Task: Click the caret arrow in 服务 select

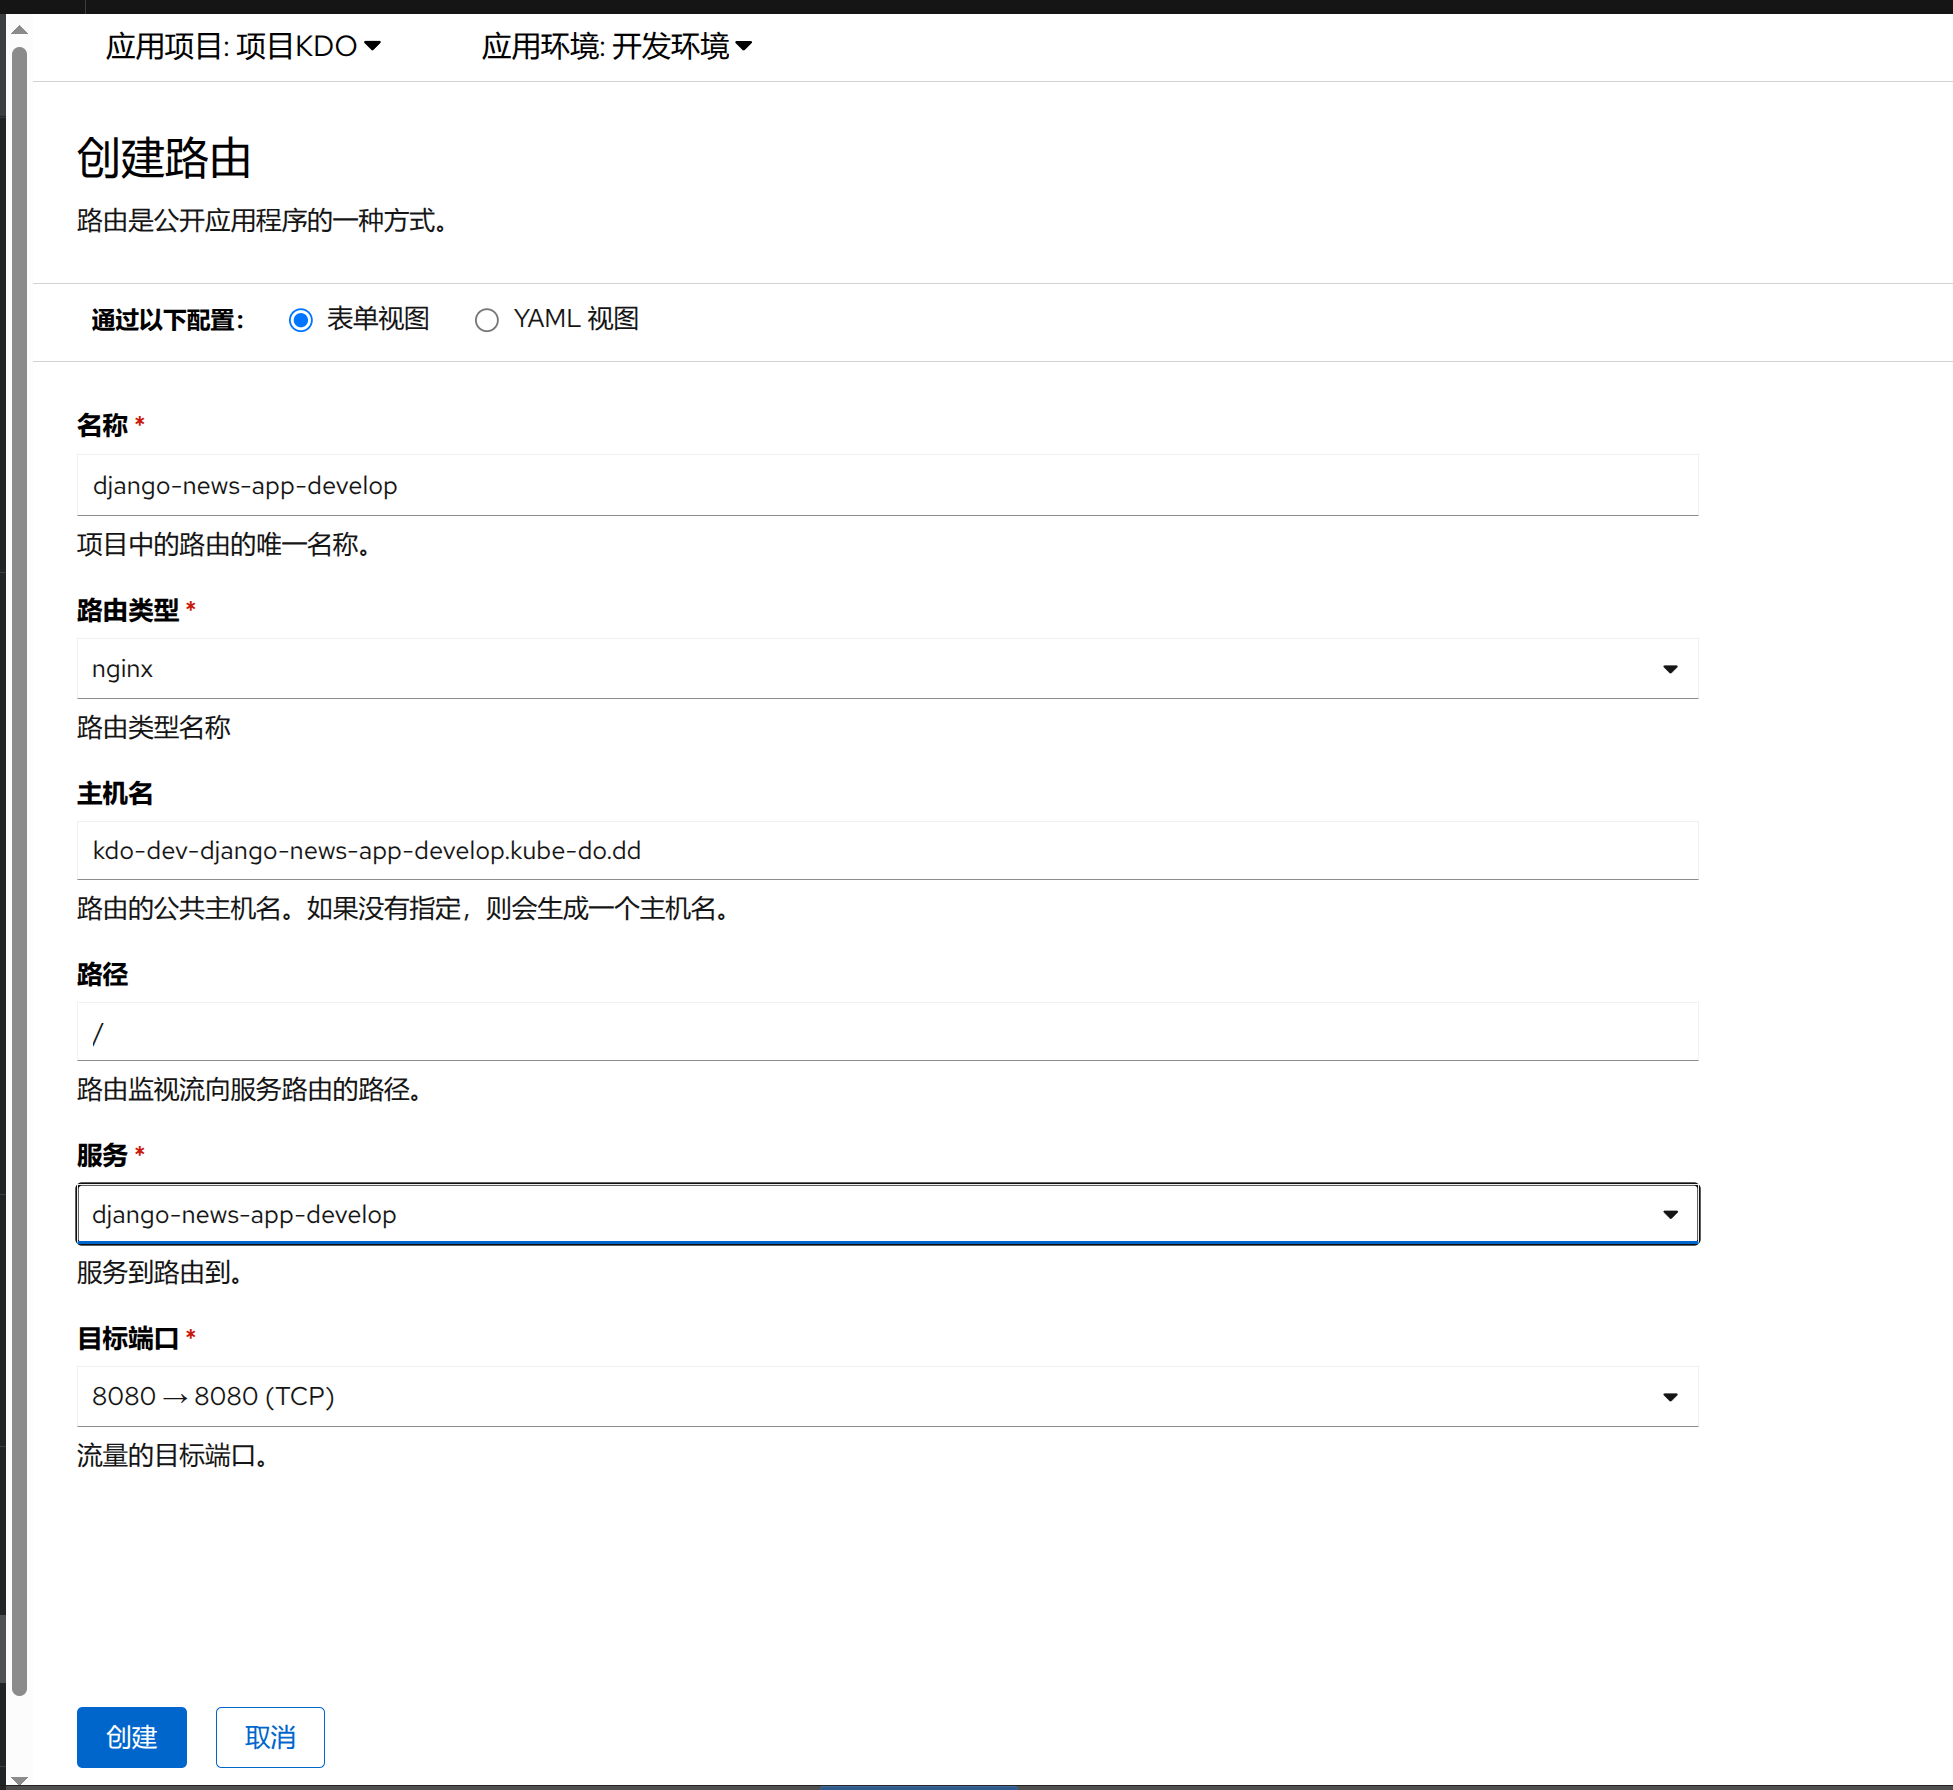Action: [x=1670, y=1214]
